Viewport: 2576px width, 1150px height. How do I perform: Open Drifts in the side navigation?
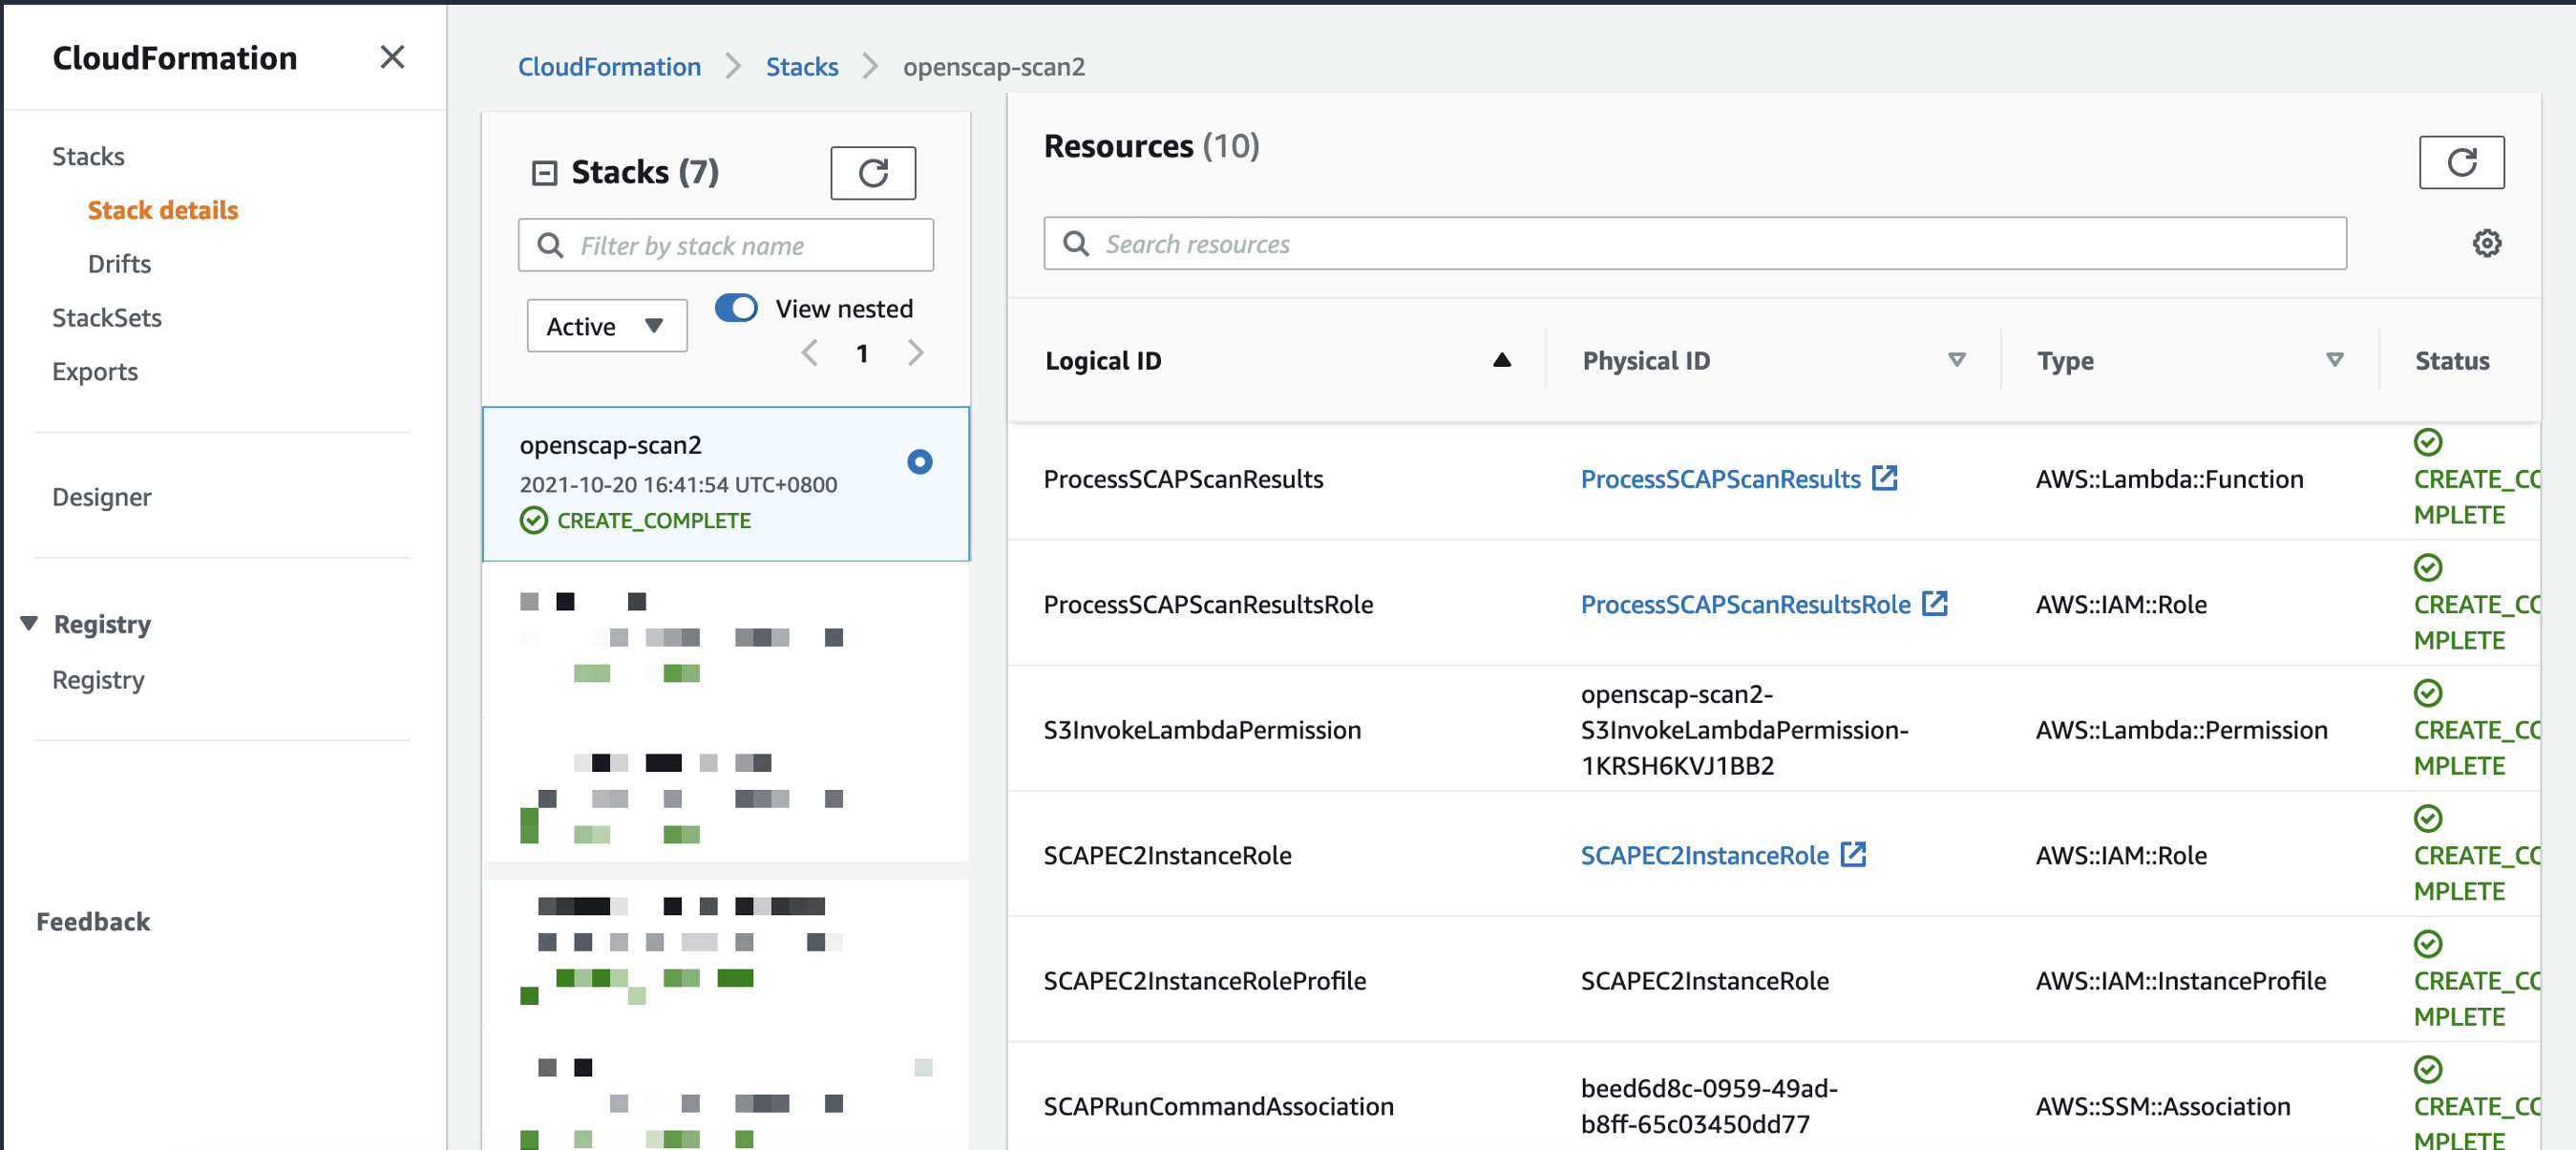tap(119, 264)
